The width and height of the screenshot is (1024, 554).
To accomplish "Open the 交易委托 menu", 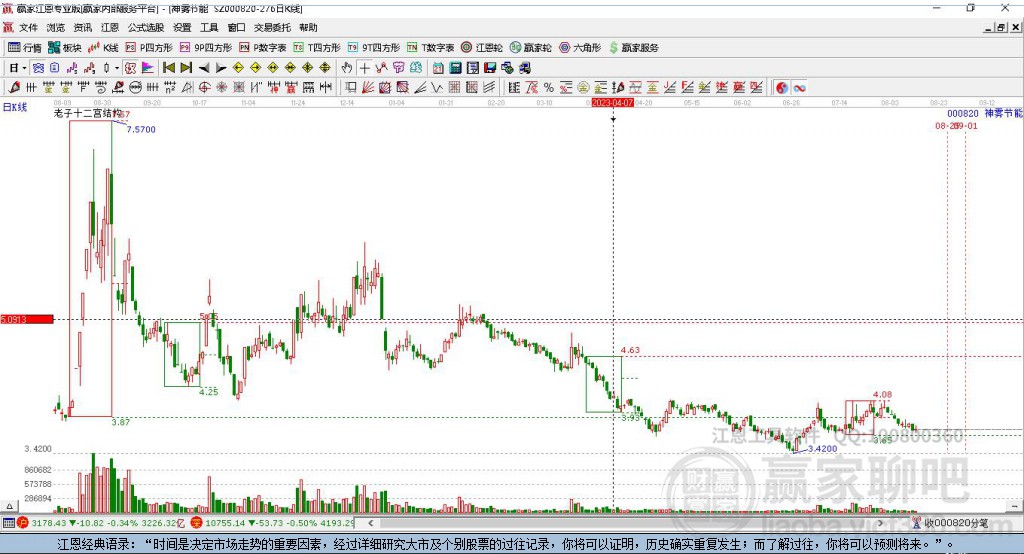I will 272,27.
